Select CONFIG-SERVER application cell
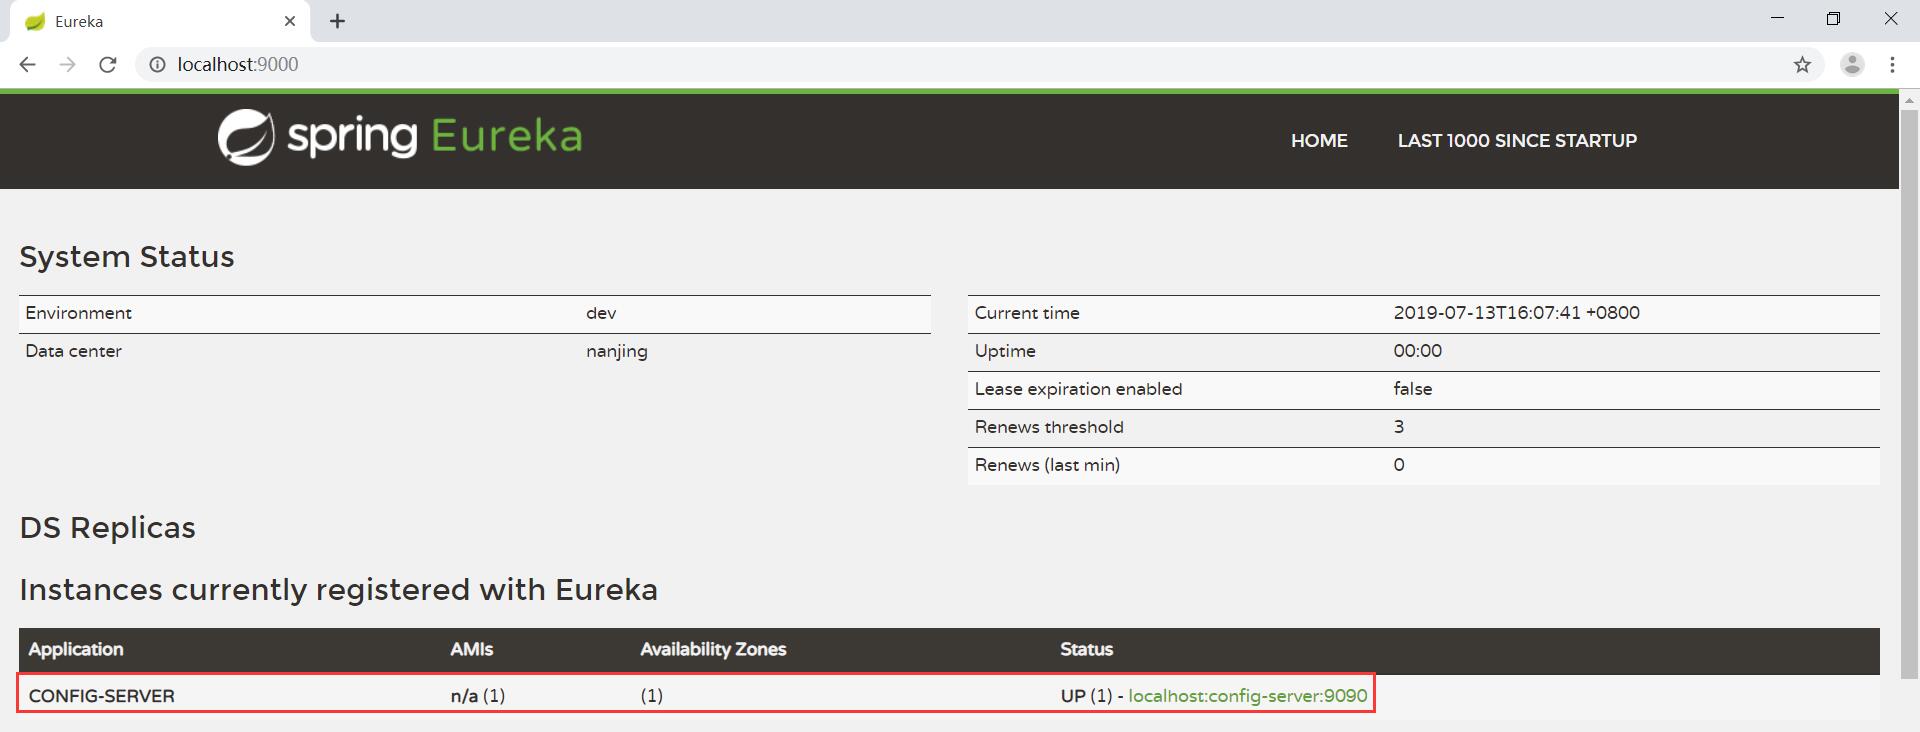 pos(102,696)
